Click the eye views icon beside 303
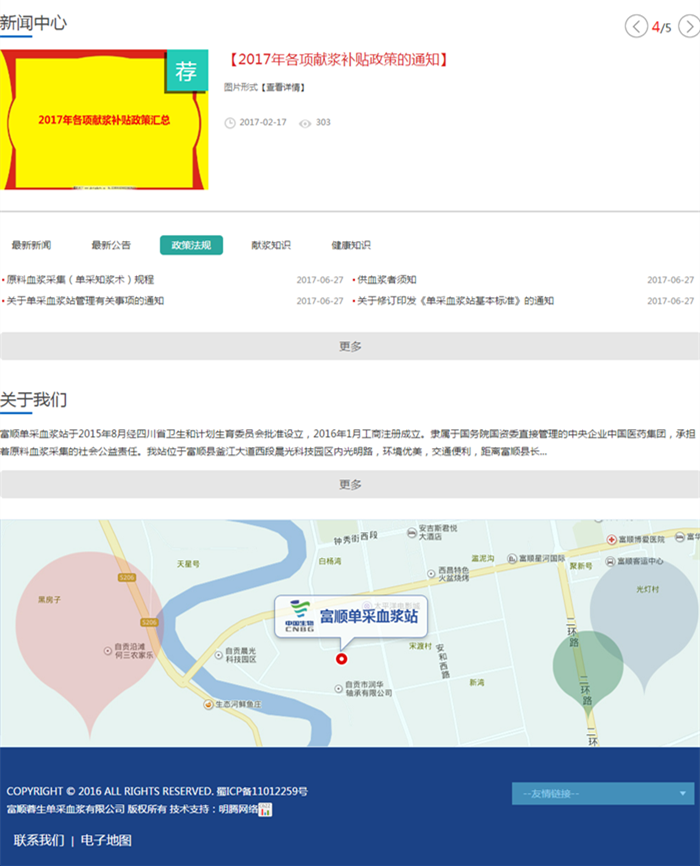 click(305, 123)
